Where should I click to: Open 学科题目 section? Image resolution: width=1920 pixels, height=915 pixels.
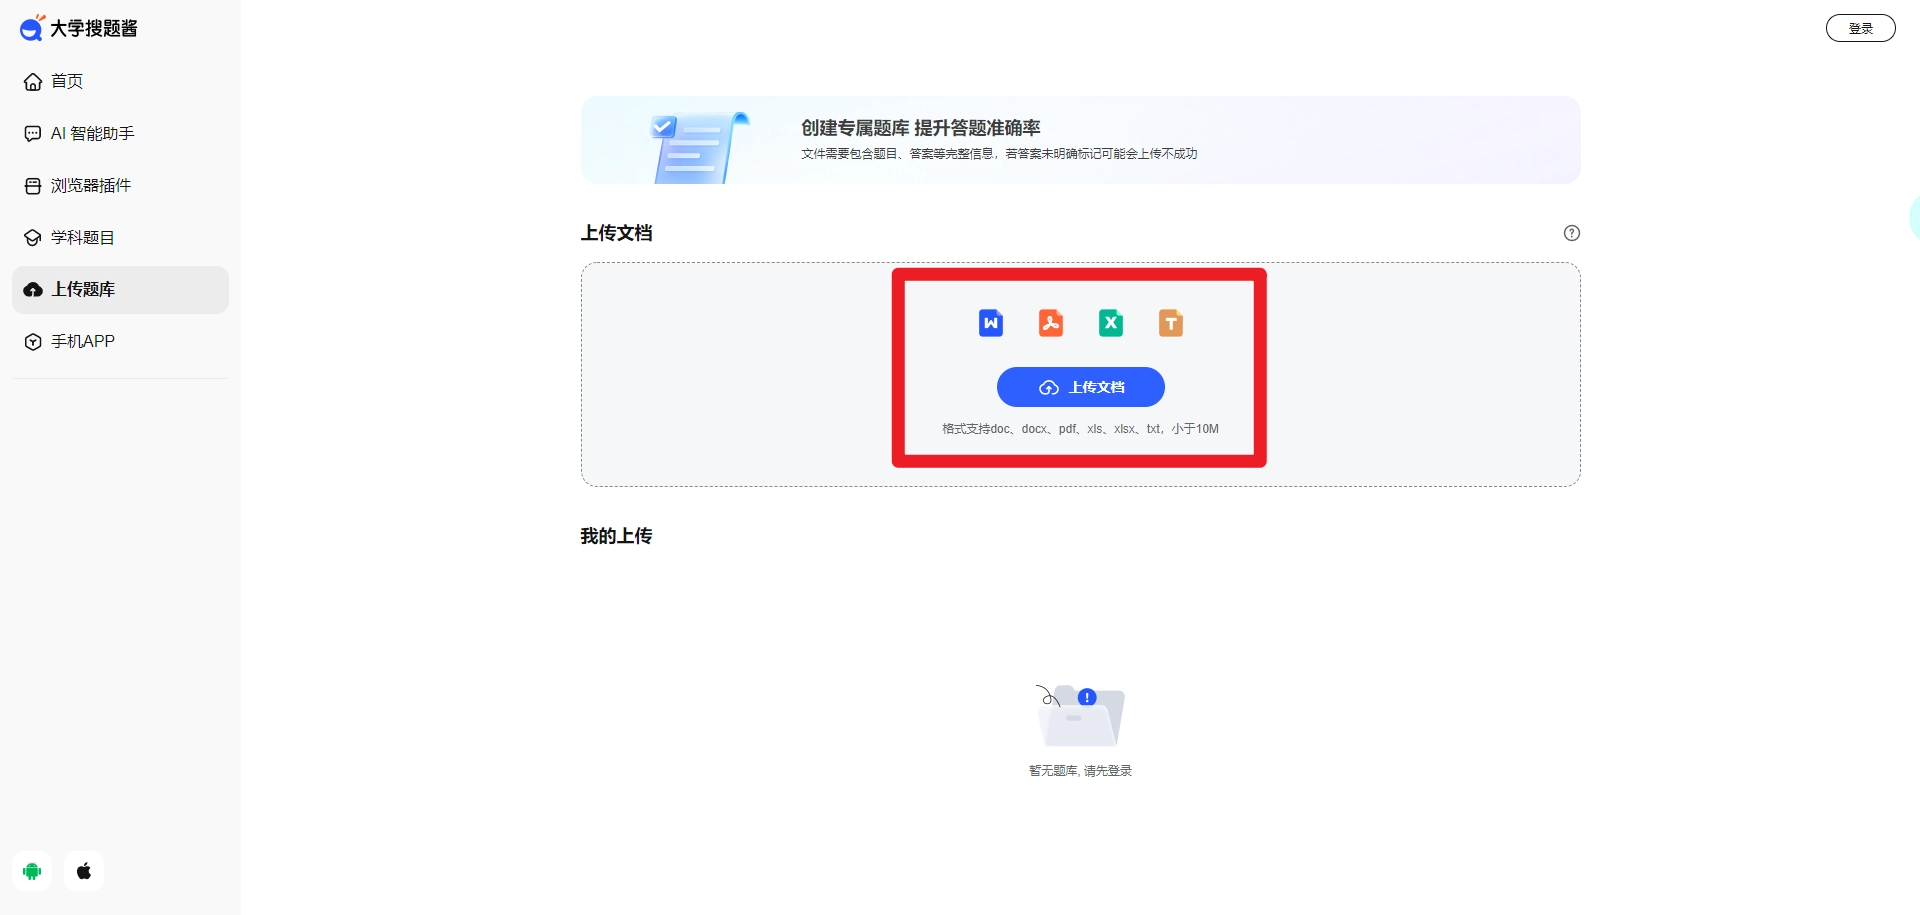[x=82, y=237]
